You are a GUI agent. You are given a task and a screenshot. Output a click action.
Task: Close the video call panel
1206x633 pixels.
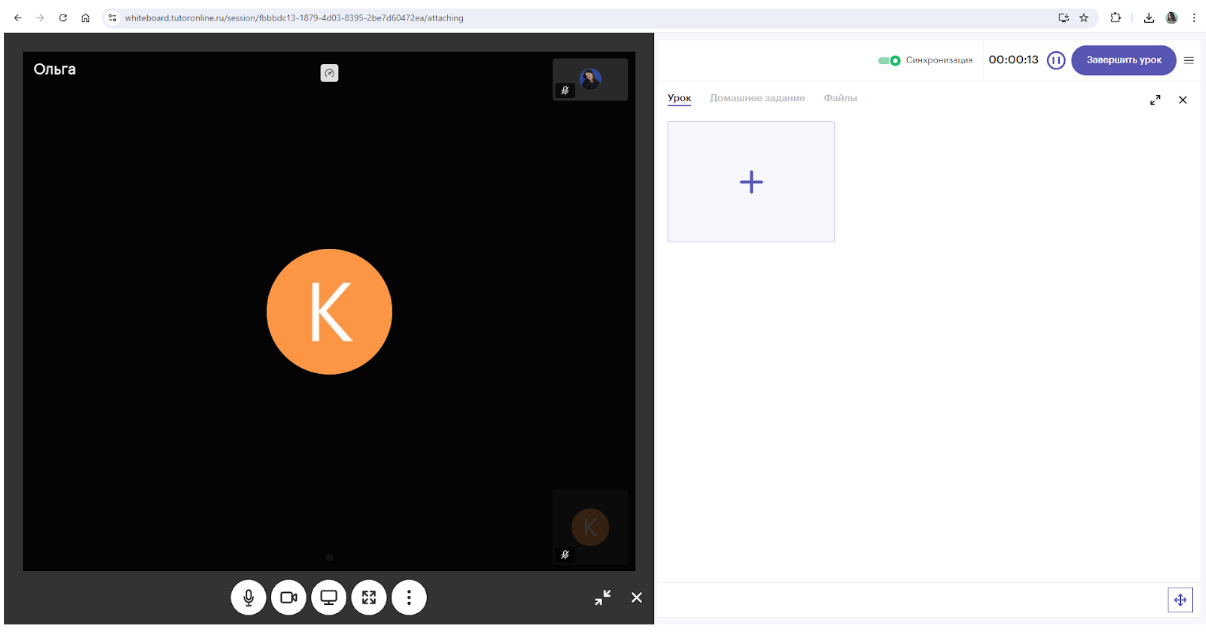pyautogui.click(x=637, y=597)
